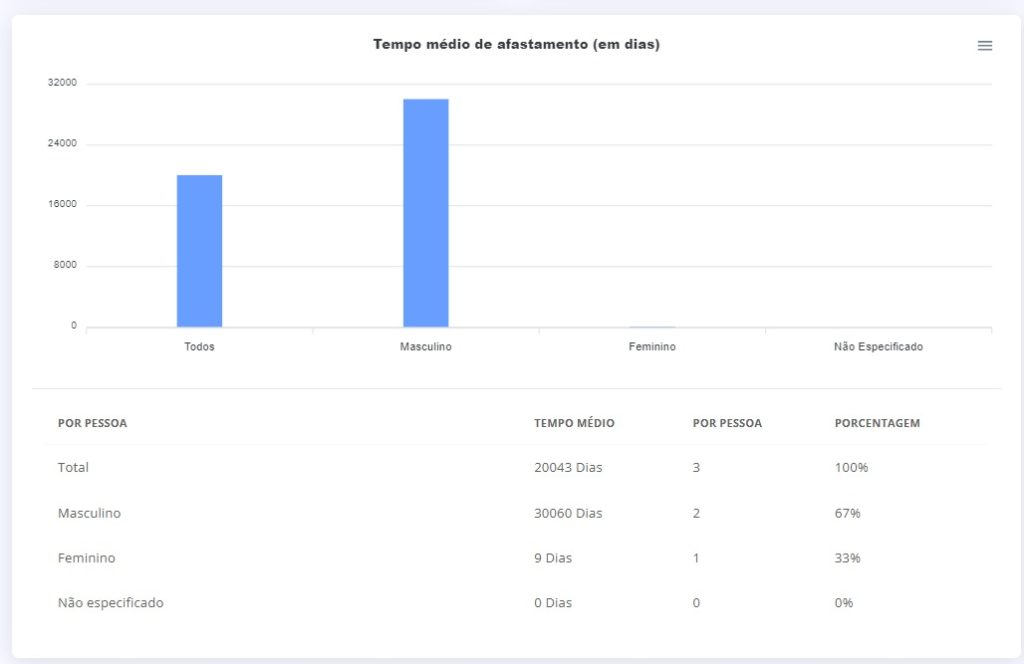Click the 67% percentage cell
This screenshot has width=1024, height=664.
point(847,513)
